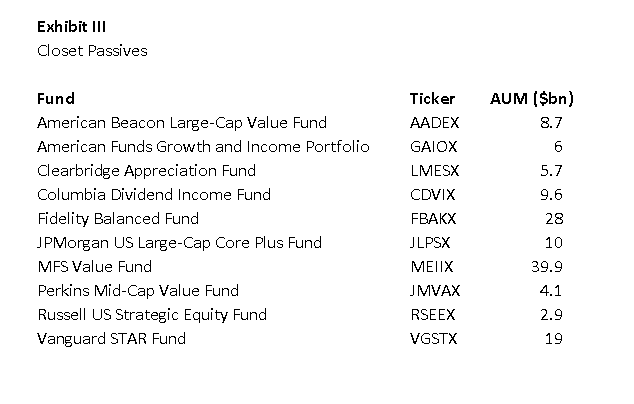This screenshot has width=634, height=404.
Task: Select the Vanguard STAR Fund entry
Action: [111, 339]
